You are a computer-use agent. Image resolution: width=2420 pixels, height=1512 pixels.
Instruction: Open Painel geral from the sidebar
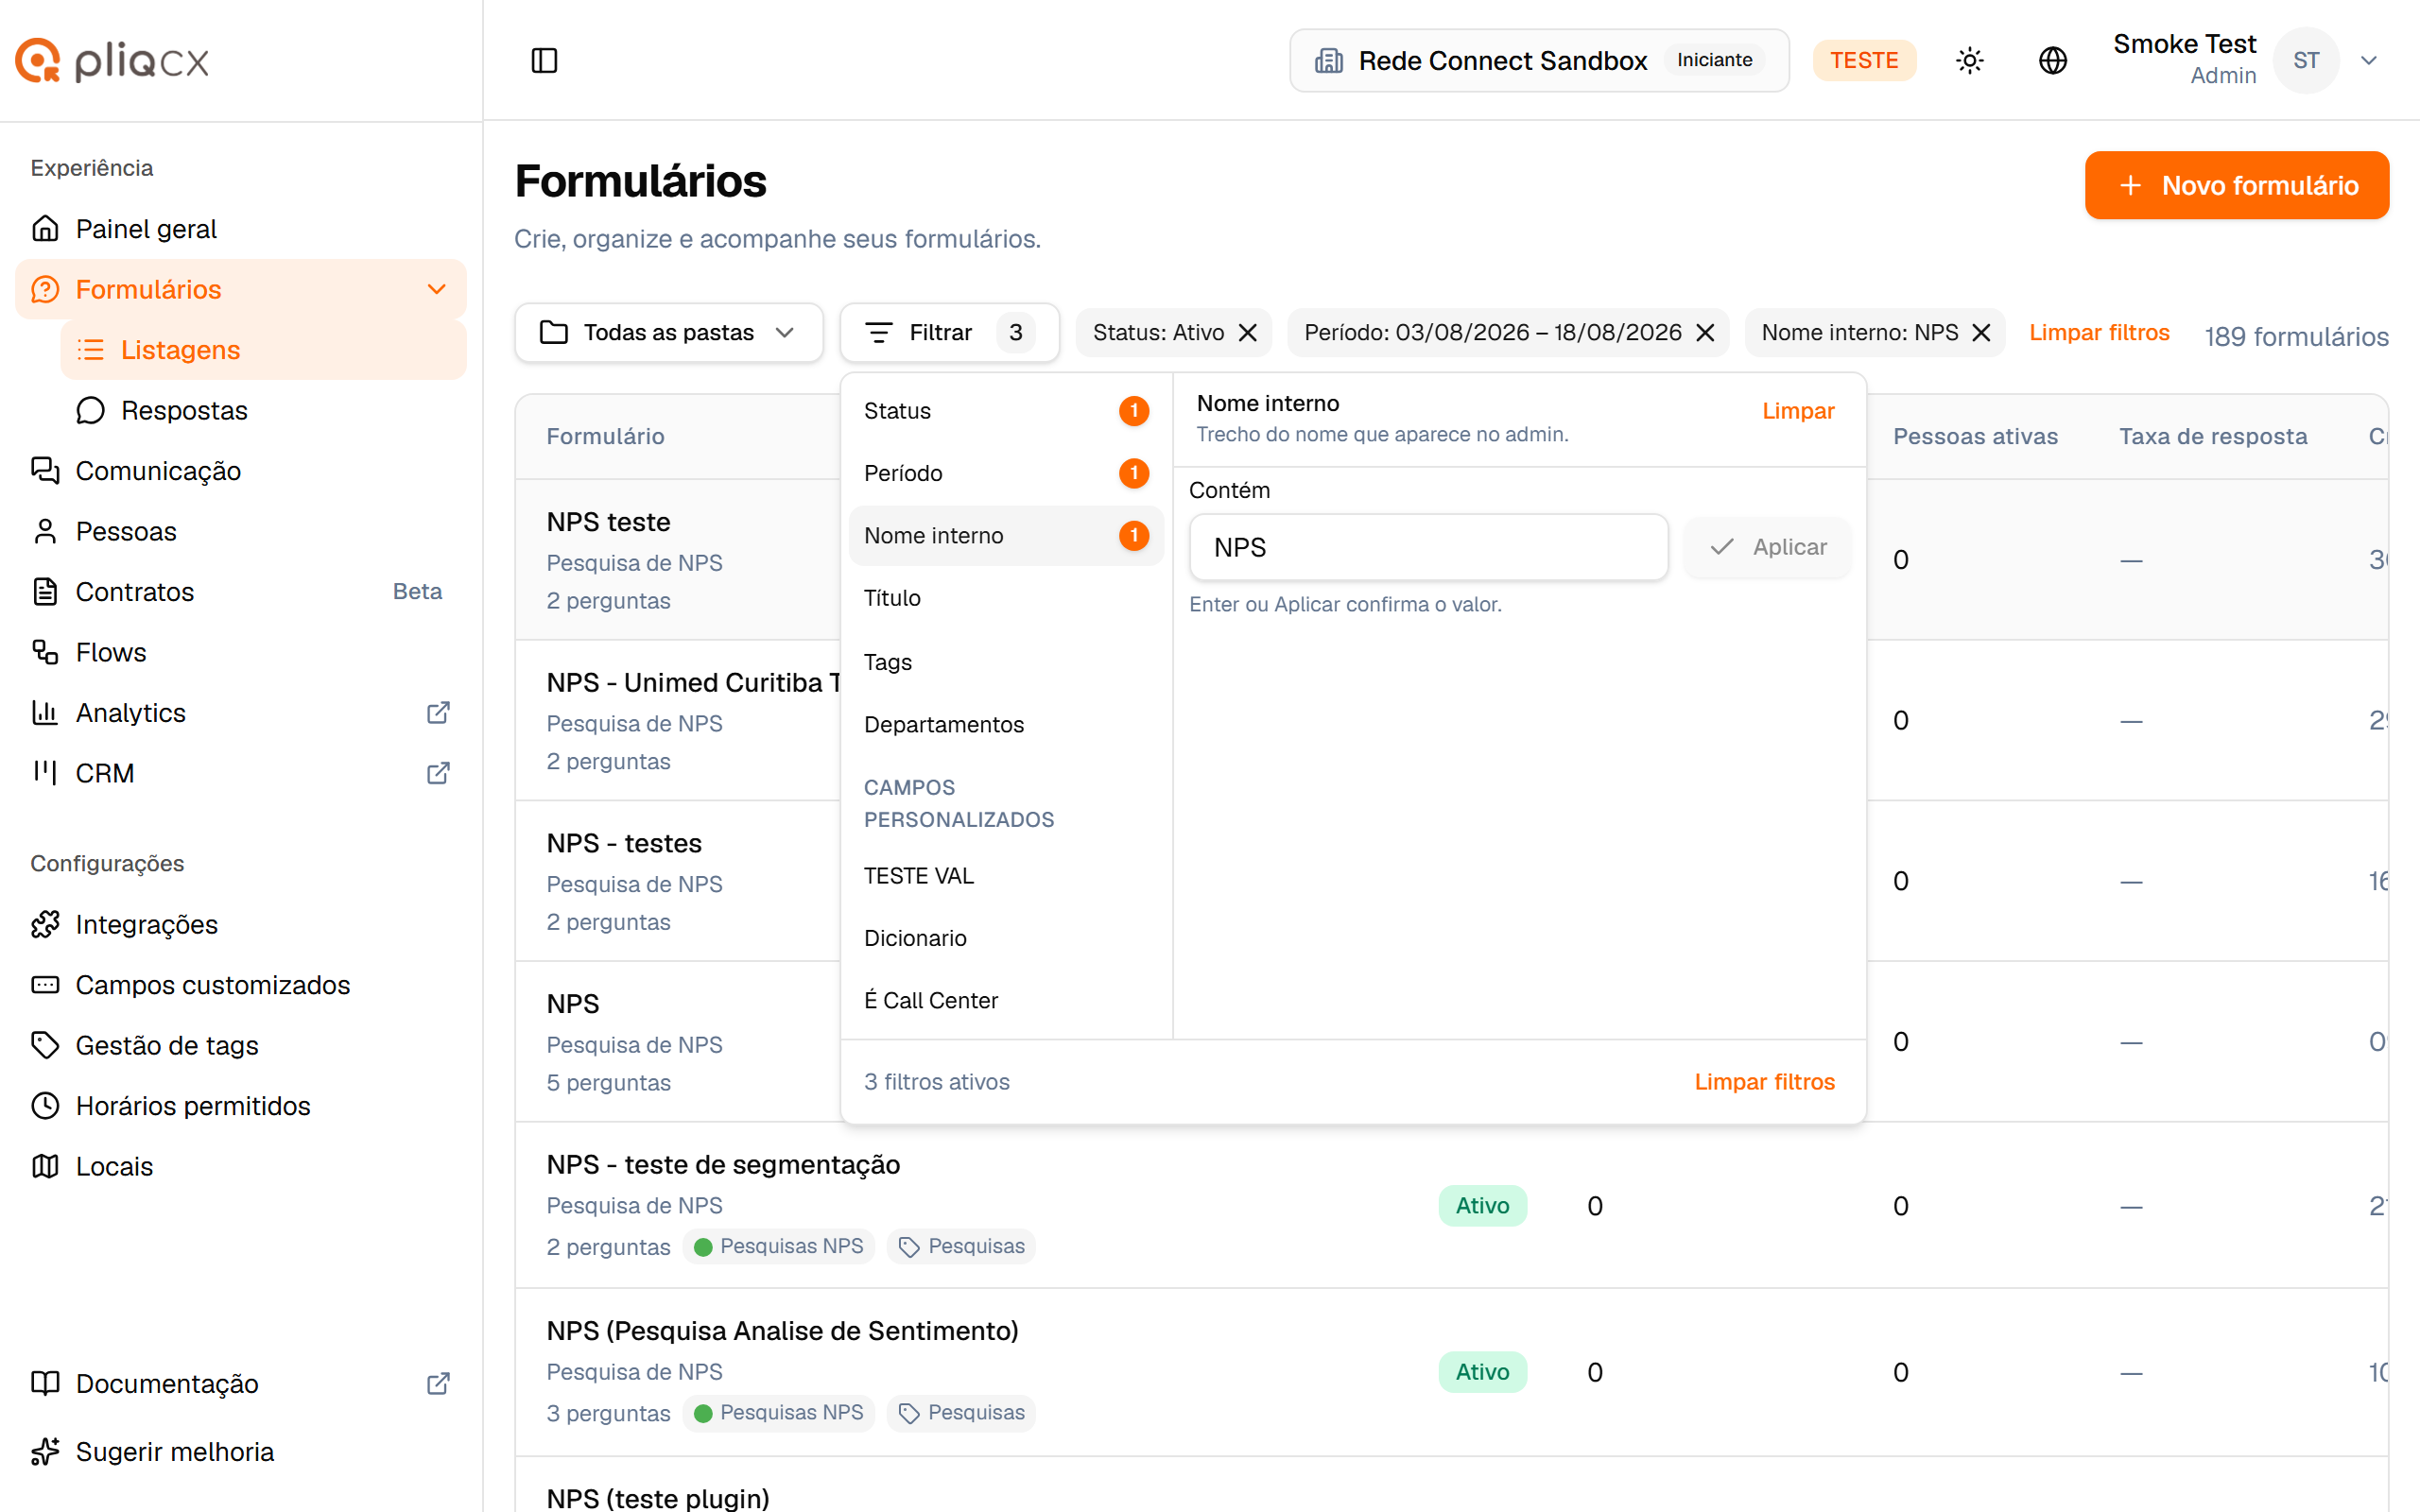(240, 229)
